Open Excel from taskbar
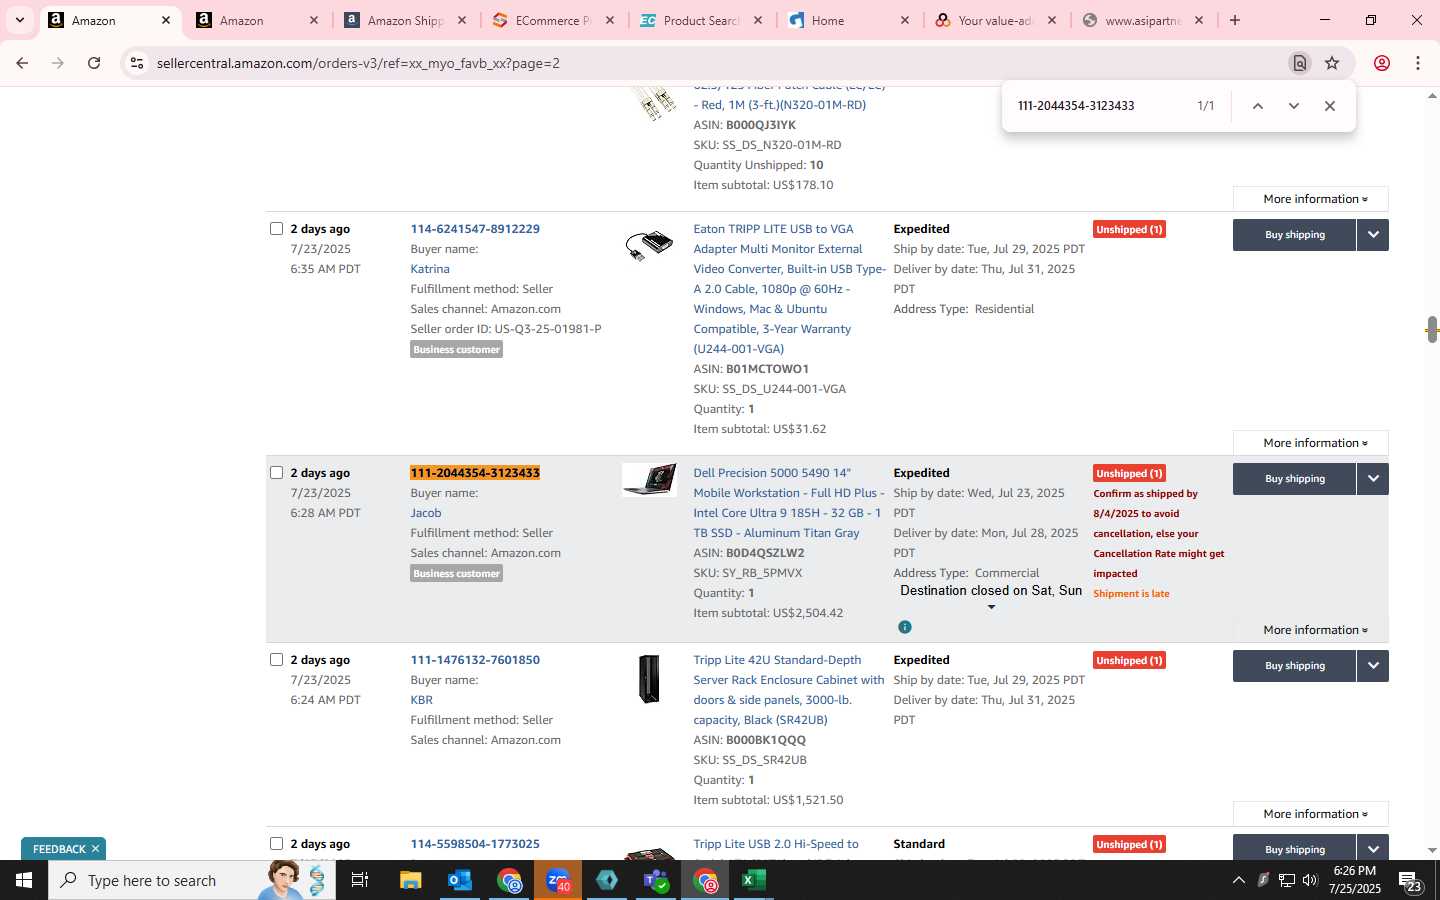Image resolution: width=1440 pixels, height=900 pixels. click(754, 880)
